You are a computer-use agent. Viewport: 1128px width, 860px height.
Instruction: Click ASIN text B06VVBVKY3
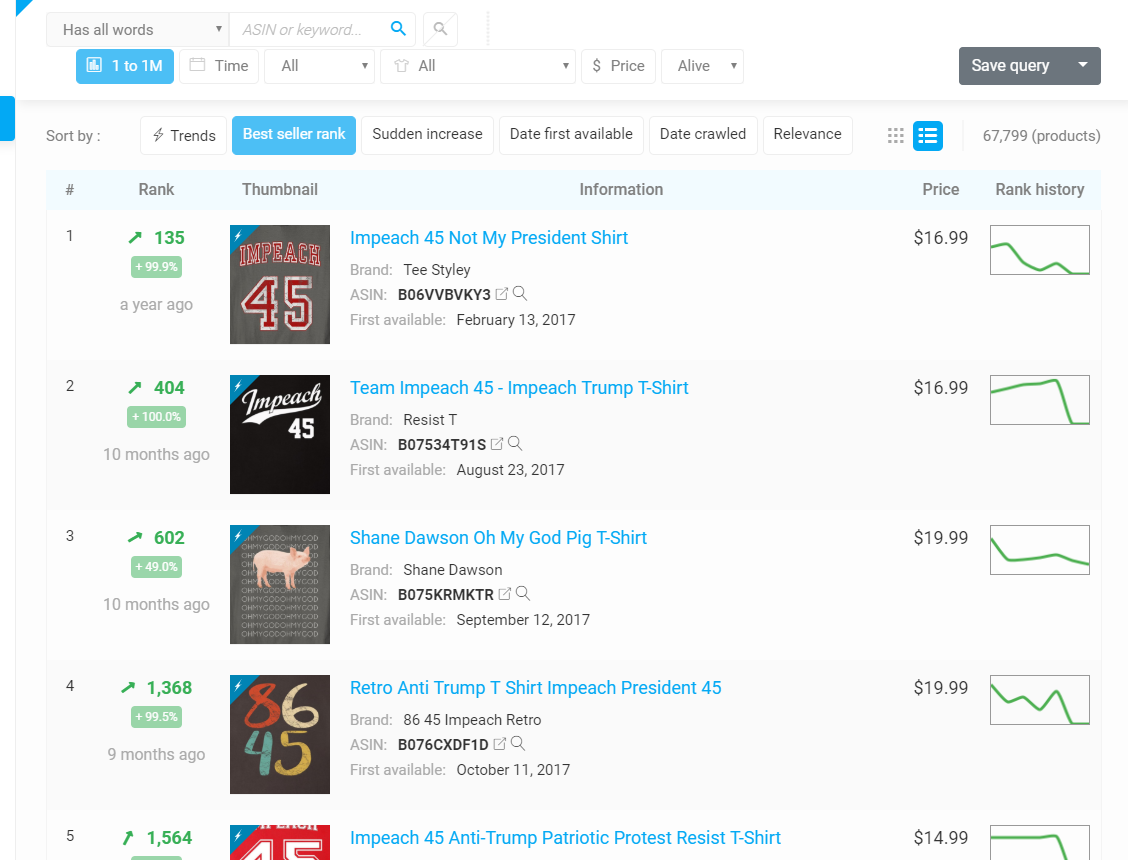tap(444, 294)
